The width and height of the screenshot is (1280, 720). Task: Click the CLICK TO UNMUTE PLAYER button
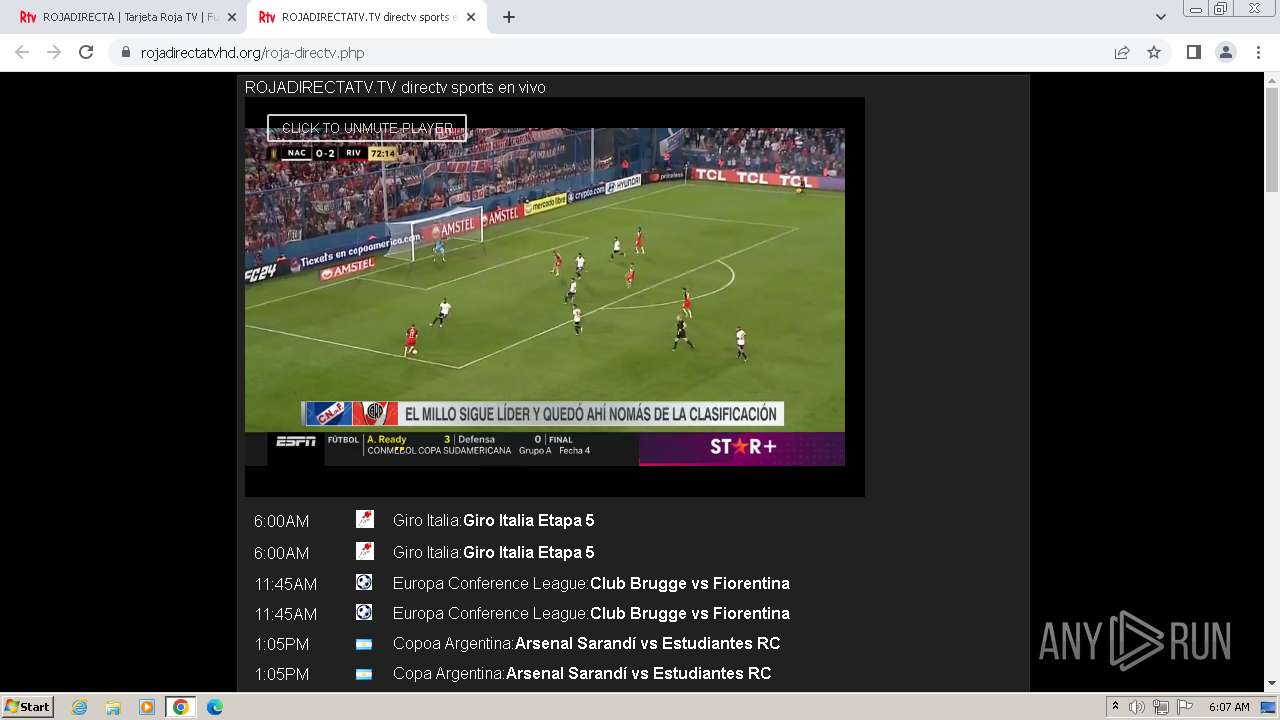[367, 128]
